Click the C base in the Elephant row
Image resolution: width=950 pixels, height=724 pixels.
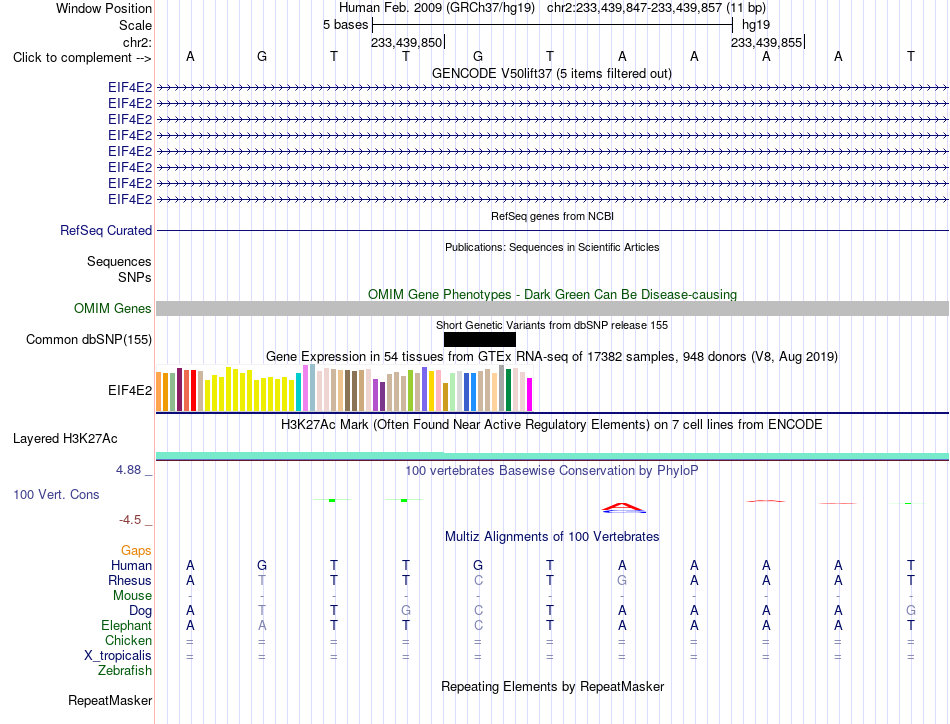point(478,625)
